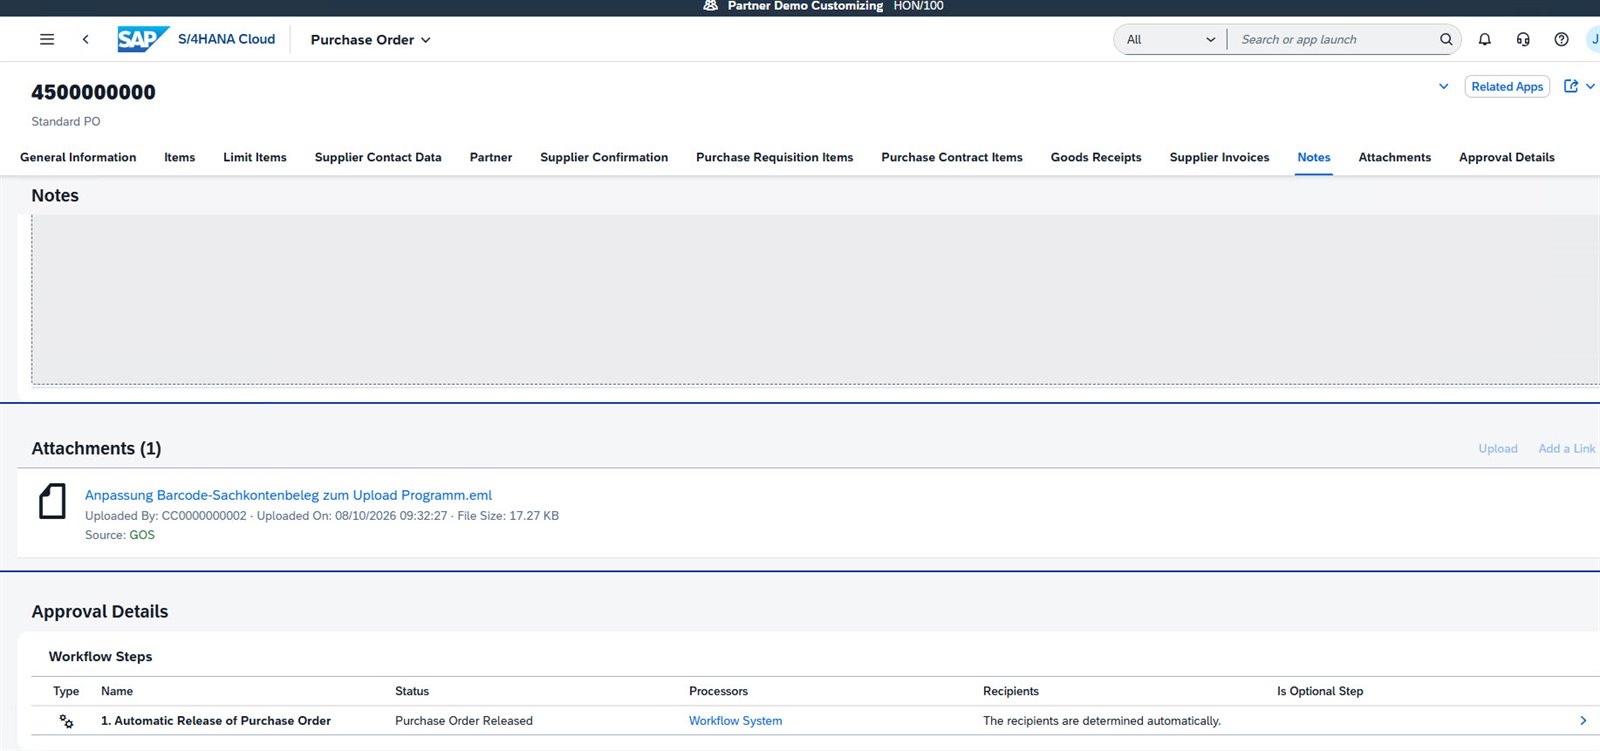
Task: Select the Partner tab
Action: point(491,158)
